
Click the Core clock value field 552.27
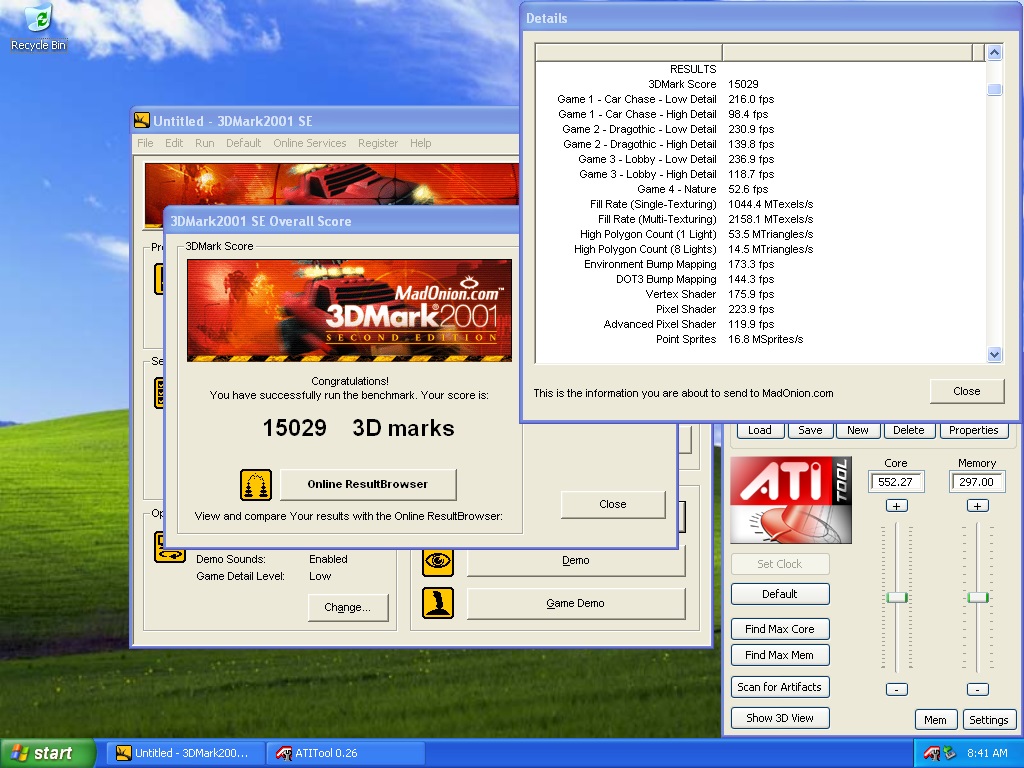coord(896,482)
